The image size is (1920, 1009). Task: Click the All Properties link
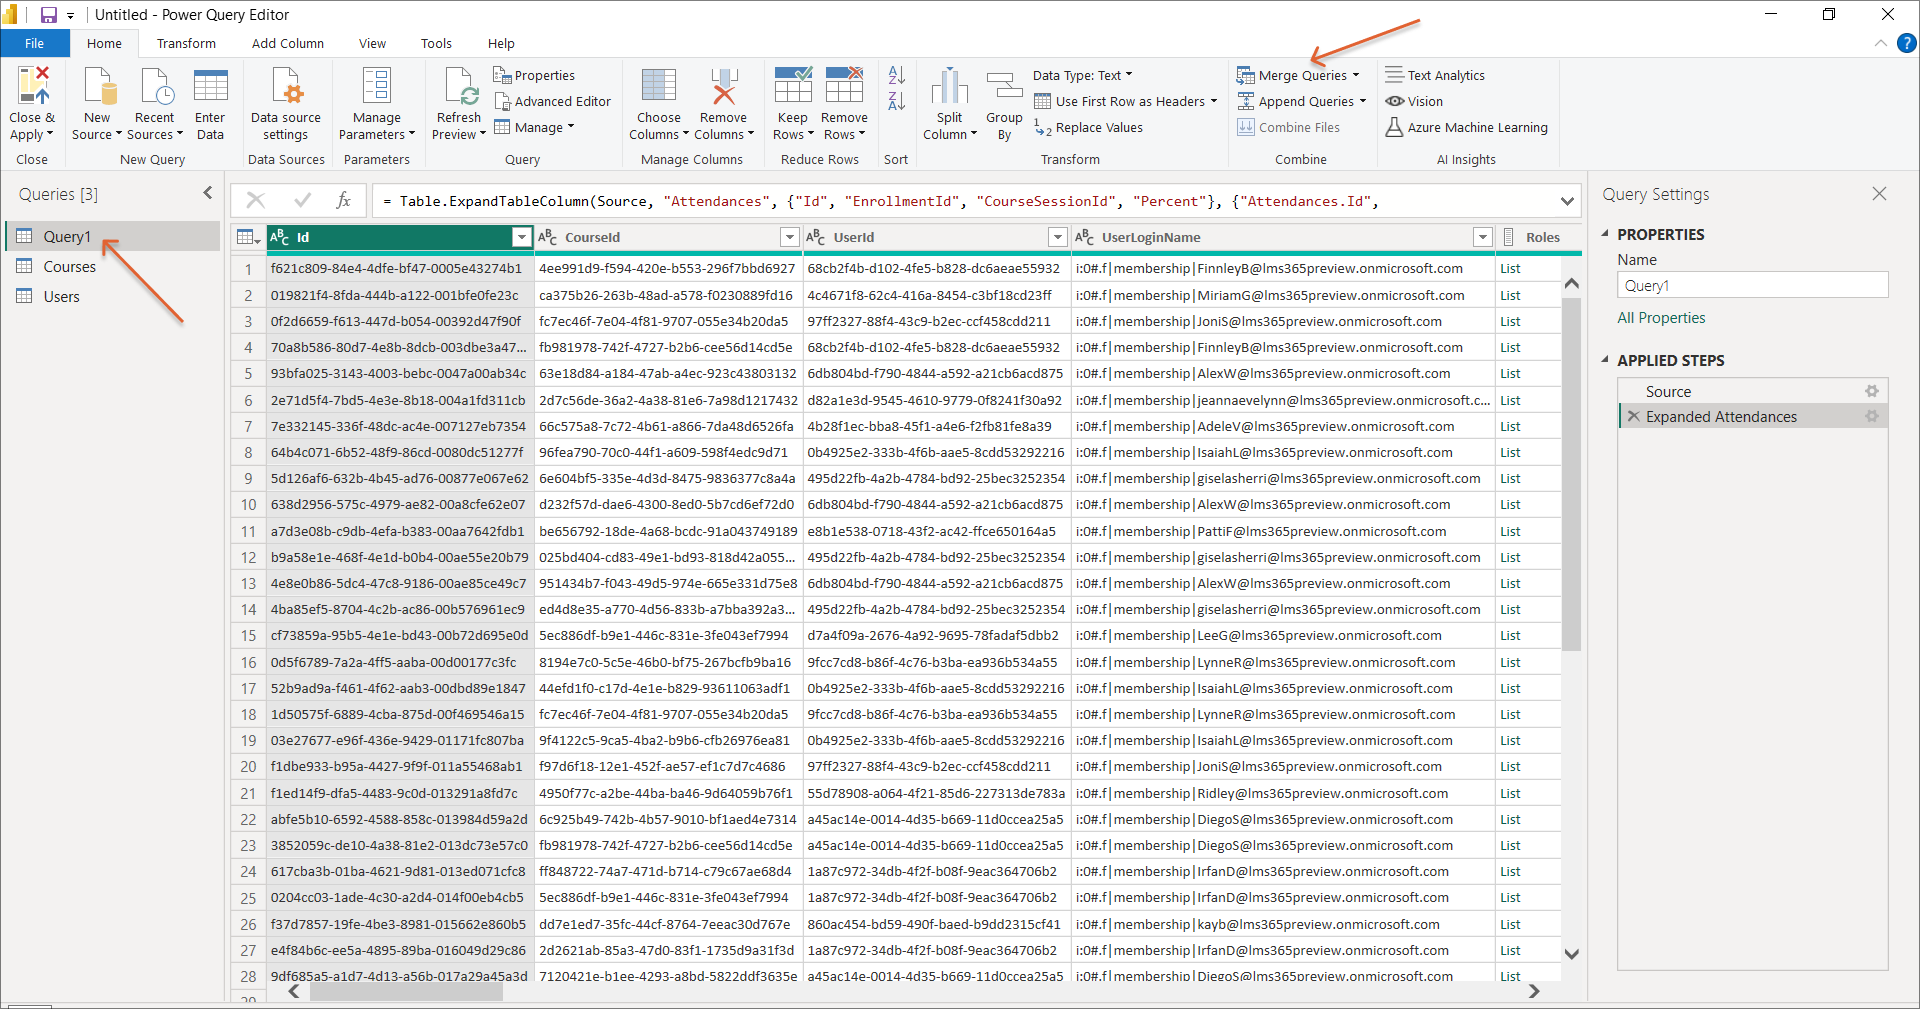click(1661, 318)
